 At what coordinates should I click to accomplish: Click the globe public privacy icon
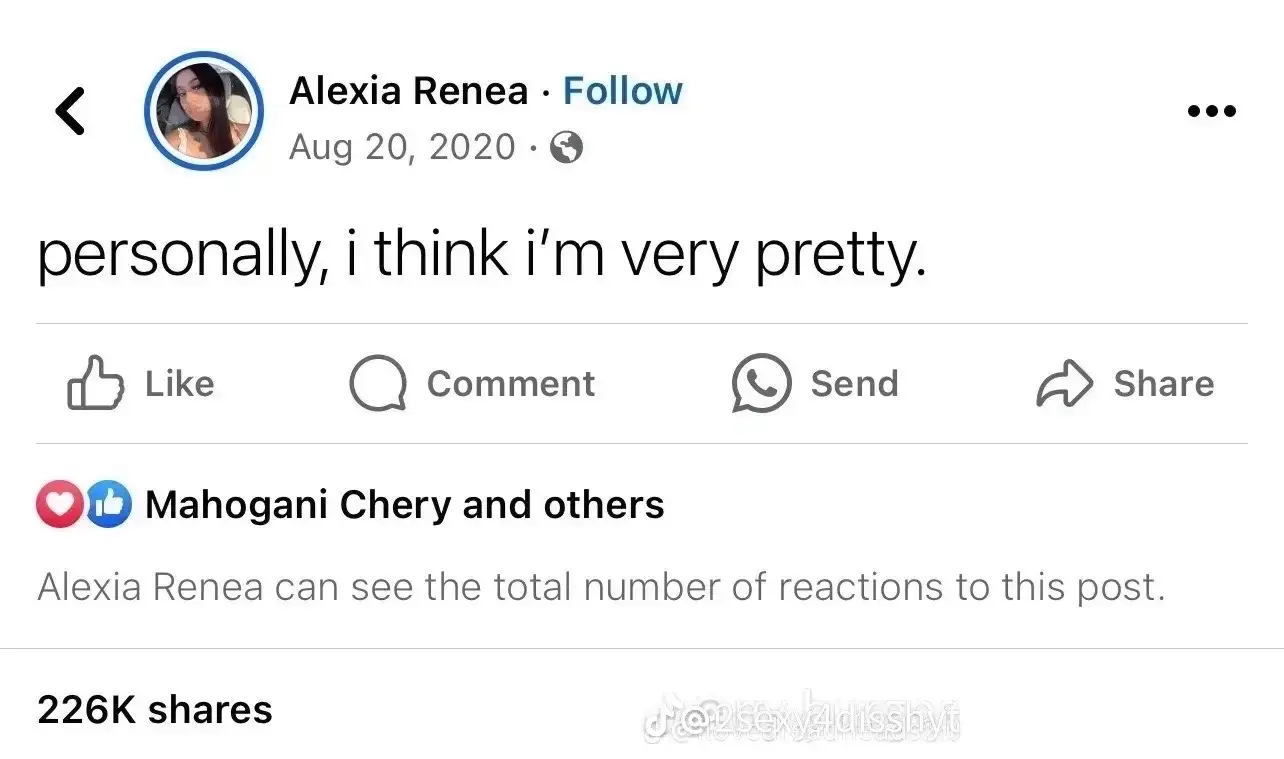(x=567, y=148)
